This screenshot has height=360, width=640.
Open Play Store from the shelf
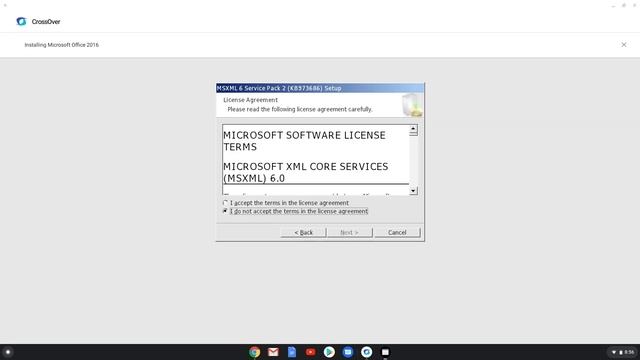click(329, 352)
